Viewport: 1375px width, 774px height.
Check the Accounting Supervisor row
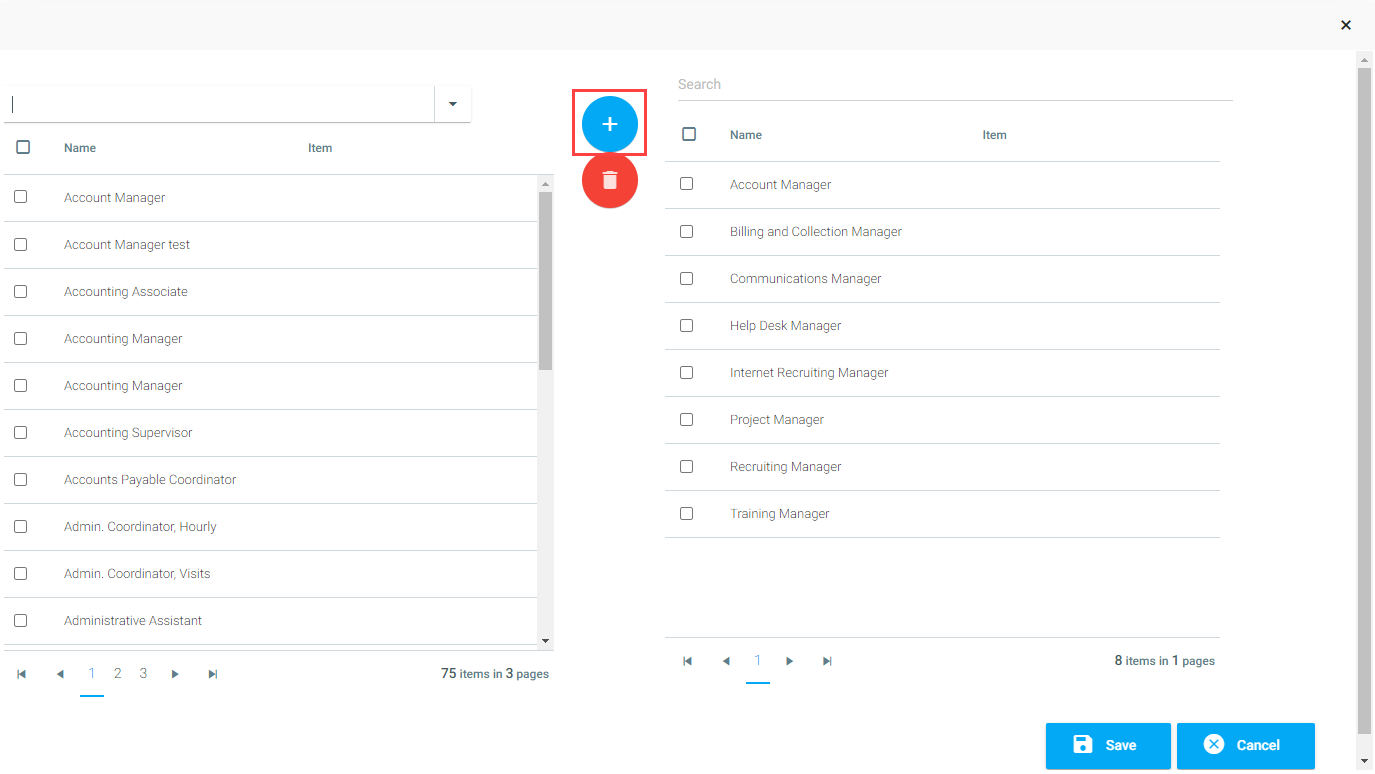click(x=20, y=432)
